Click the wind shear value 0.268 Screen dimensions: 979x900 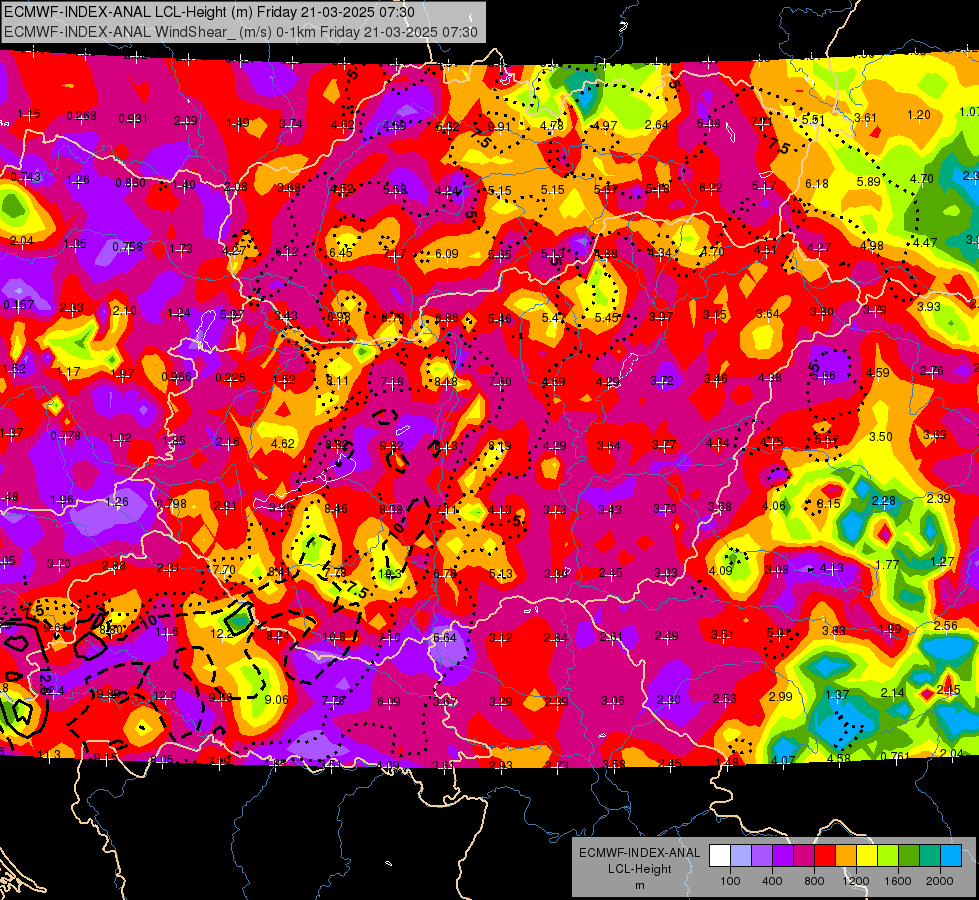[x=81, y=116]
